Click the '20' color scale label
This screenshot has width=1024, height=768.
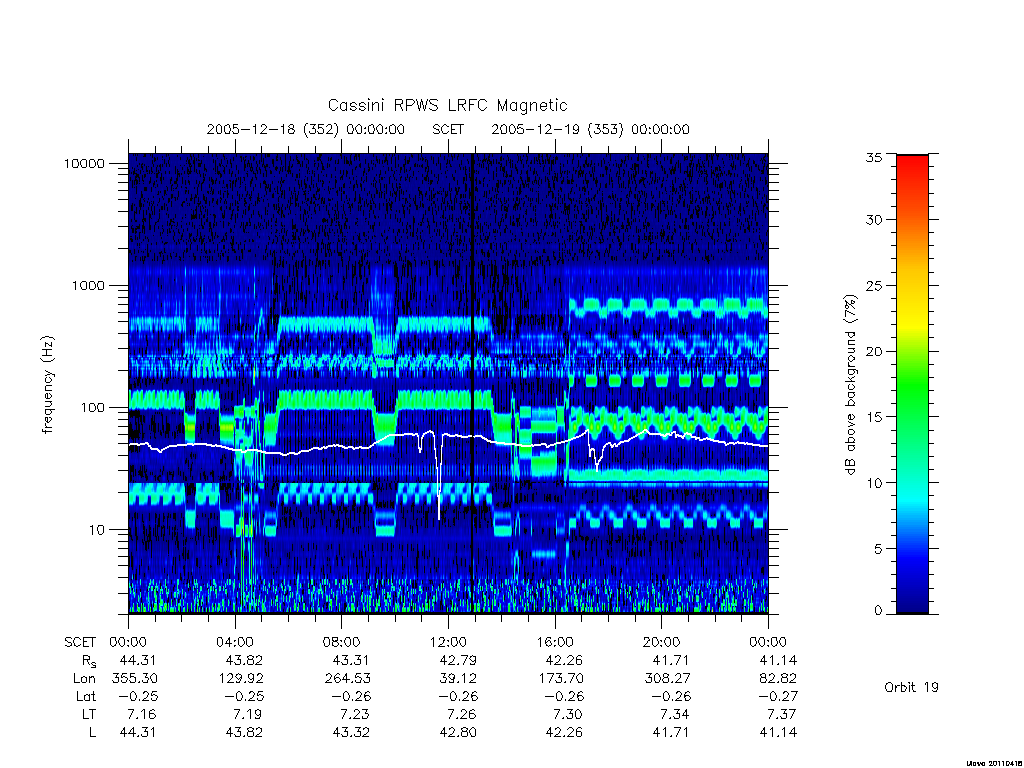click(873, 351)
